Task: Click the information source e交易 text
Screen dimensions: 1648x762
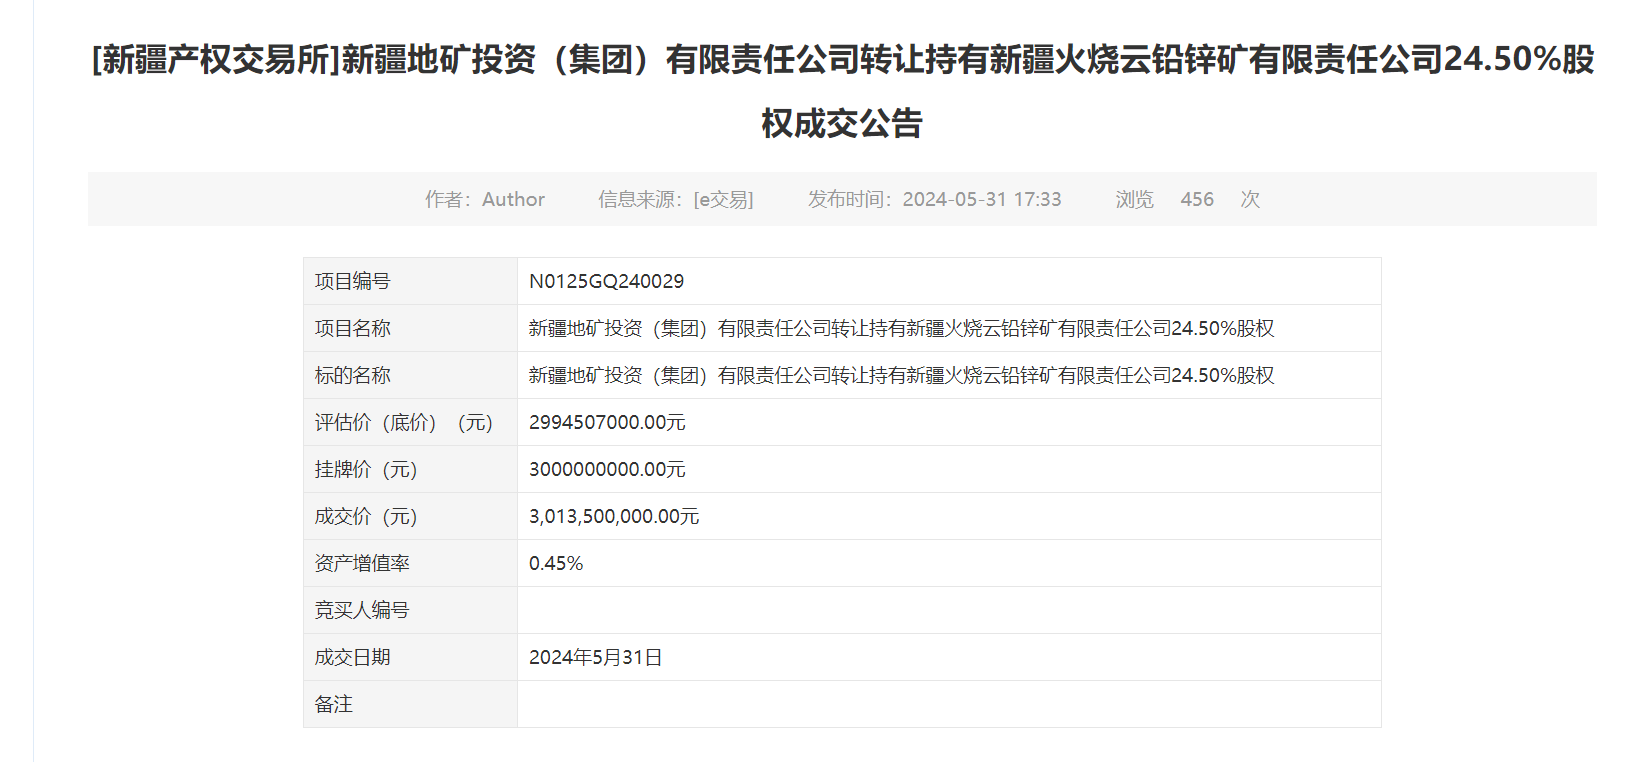Action: click(723, 199)
